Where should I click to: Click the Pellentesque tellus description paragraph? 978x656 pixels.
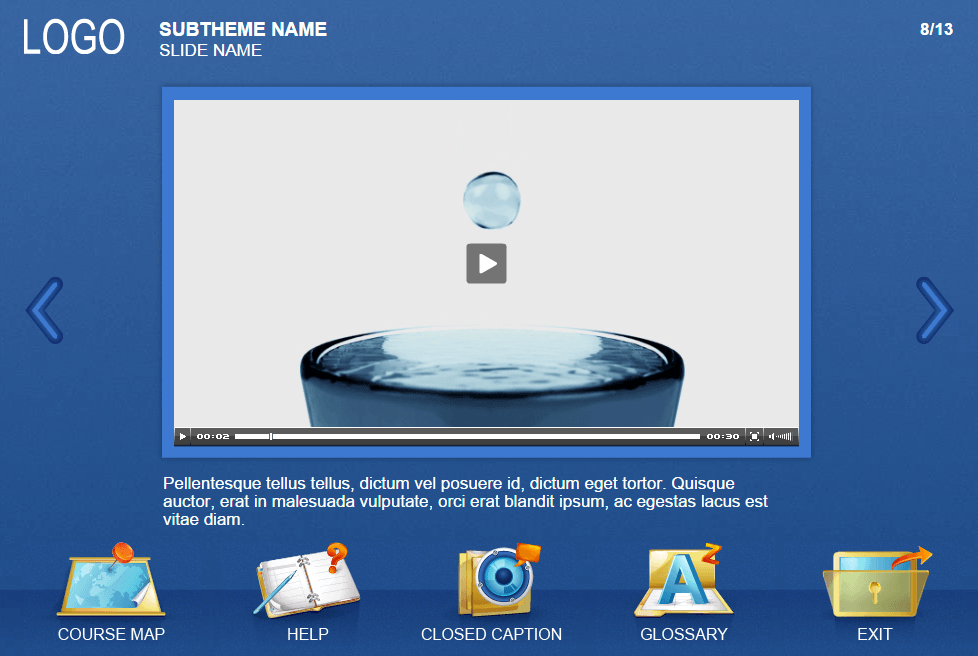[x=465, y=501]
